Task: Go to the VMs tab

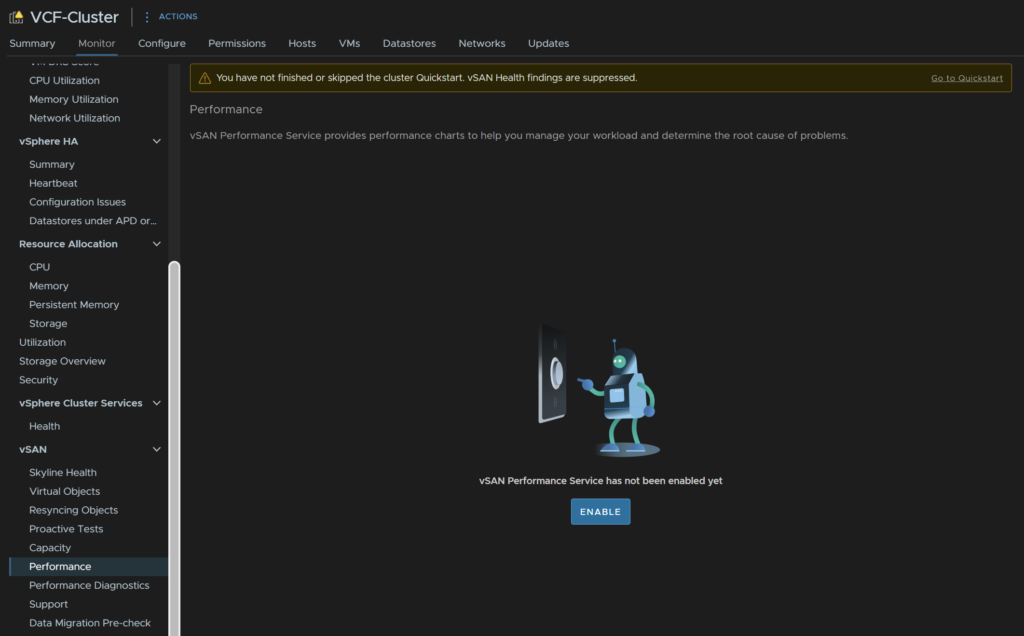Action: click(x=349, y=43)
